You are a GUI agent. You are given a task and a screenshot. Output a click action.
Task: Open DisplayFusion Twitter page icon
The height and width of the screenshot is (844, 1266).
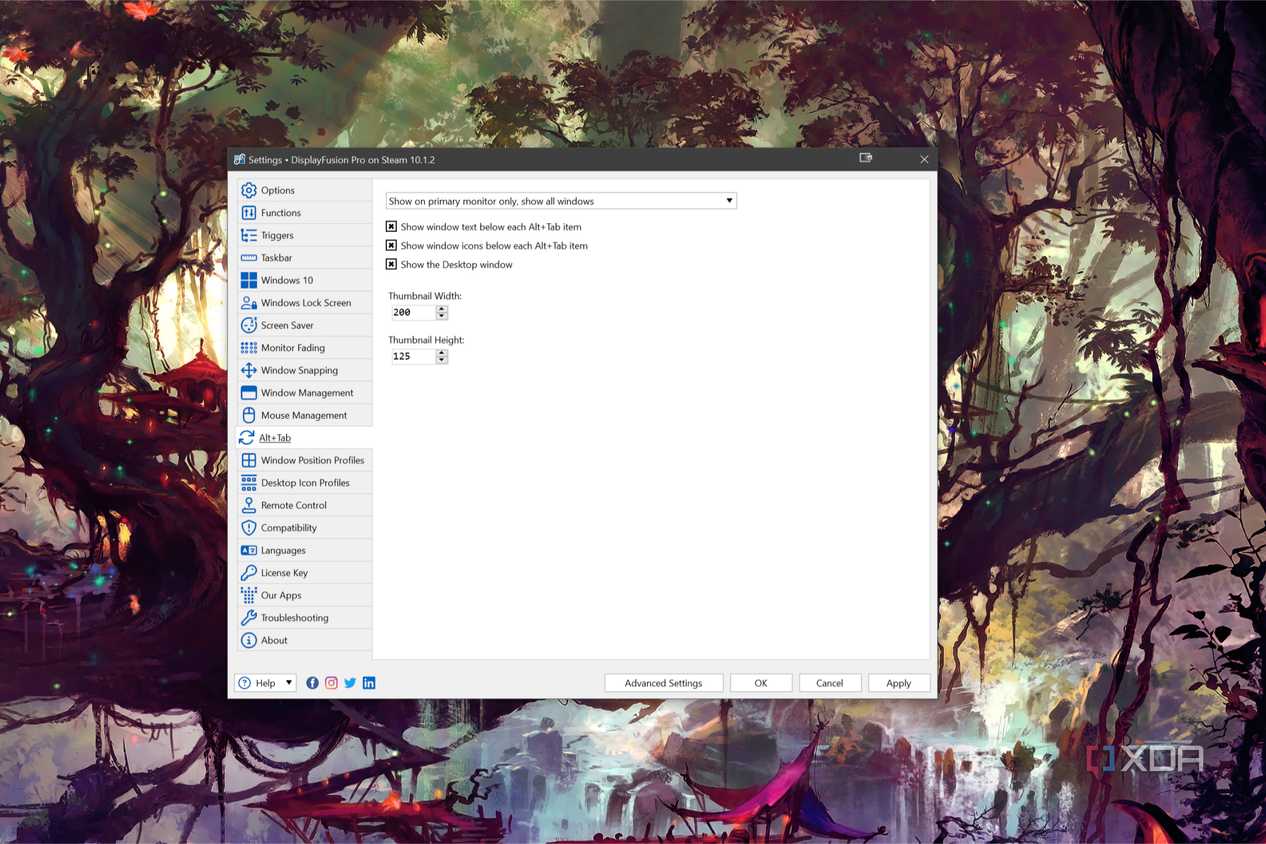click(350, 683)
